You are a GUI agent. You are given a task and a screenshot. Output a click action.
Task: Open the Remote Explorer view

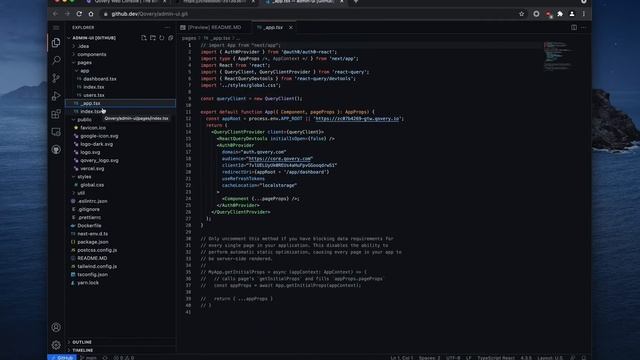tap(56, 132)
